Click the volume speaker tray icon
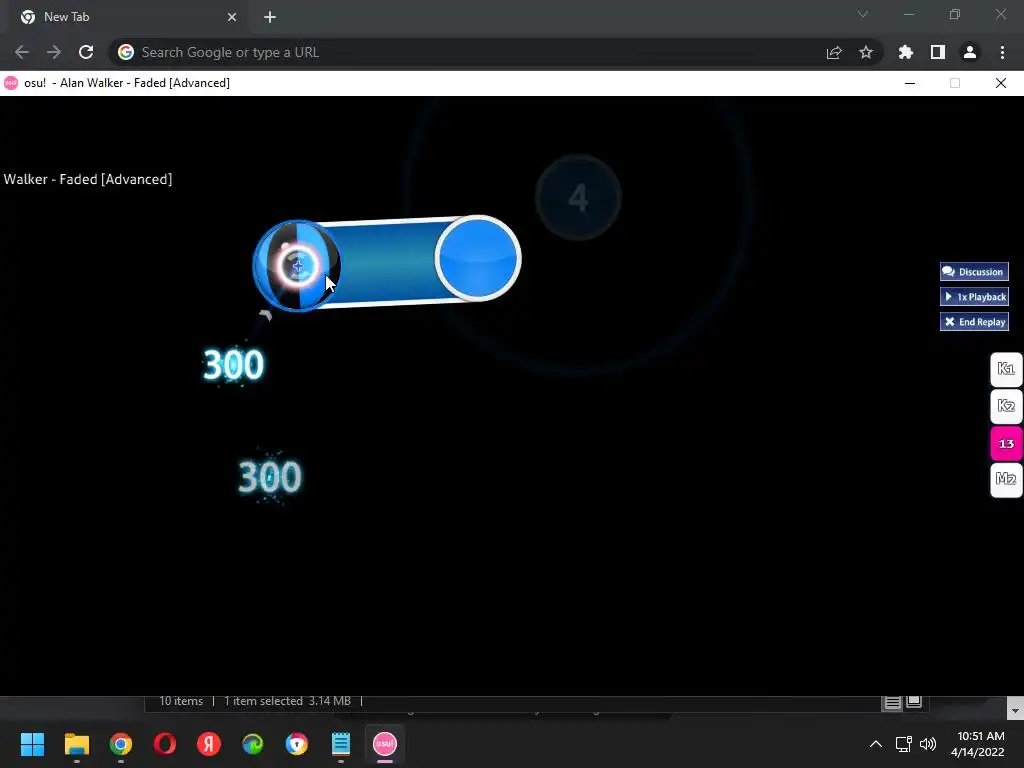1024x768 pixels. 927,744
